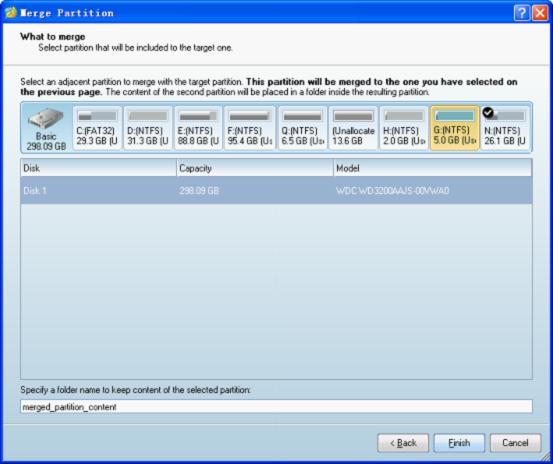
Task: Choose the E: NTFS 88.8 GB partition
Action: (x=198, y=128)
